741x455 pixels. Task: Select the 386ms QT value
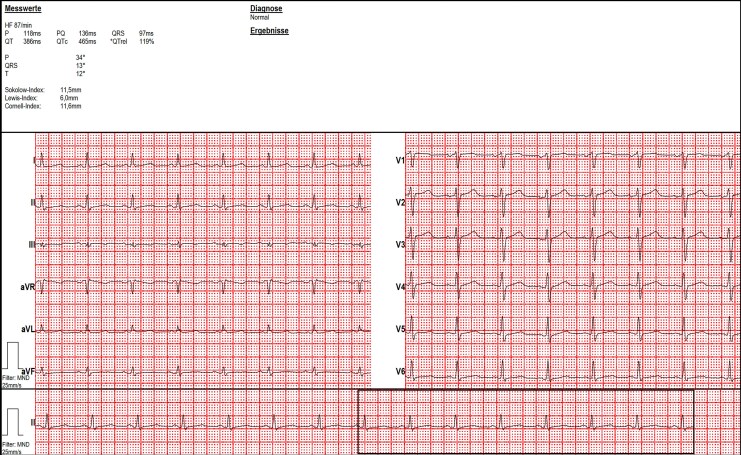point(32,42)
